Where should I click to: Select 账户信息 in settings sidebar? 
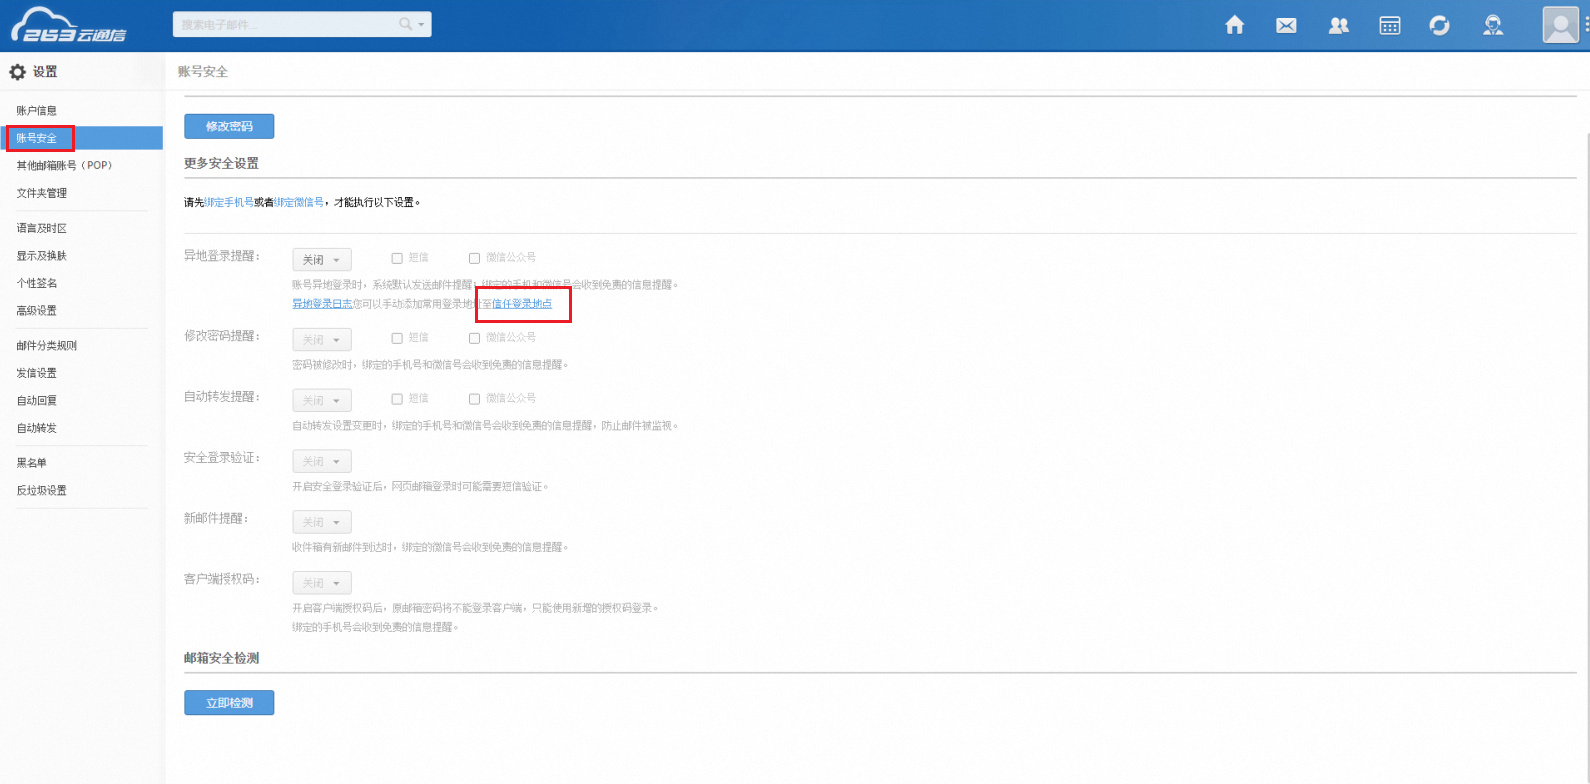pyautogui.click(x=37, y=110)
